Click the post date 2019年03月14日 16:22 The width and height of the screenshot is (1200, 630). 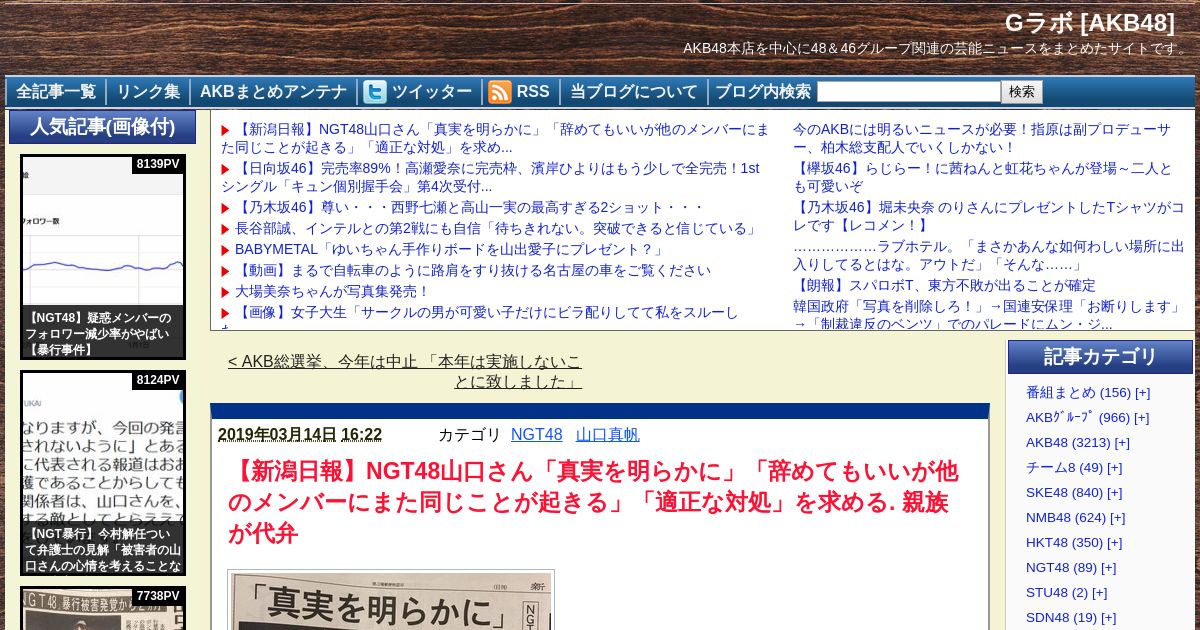(300, 435)
